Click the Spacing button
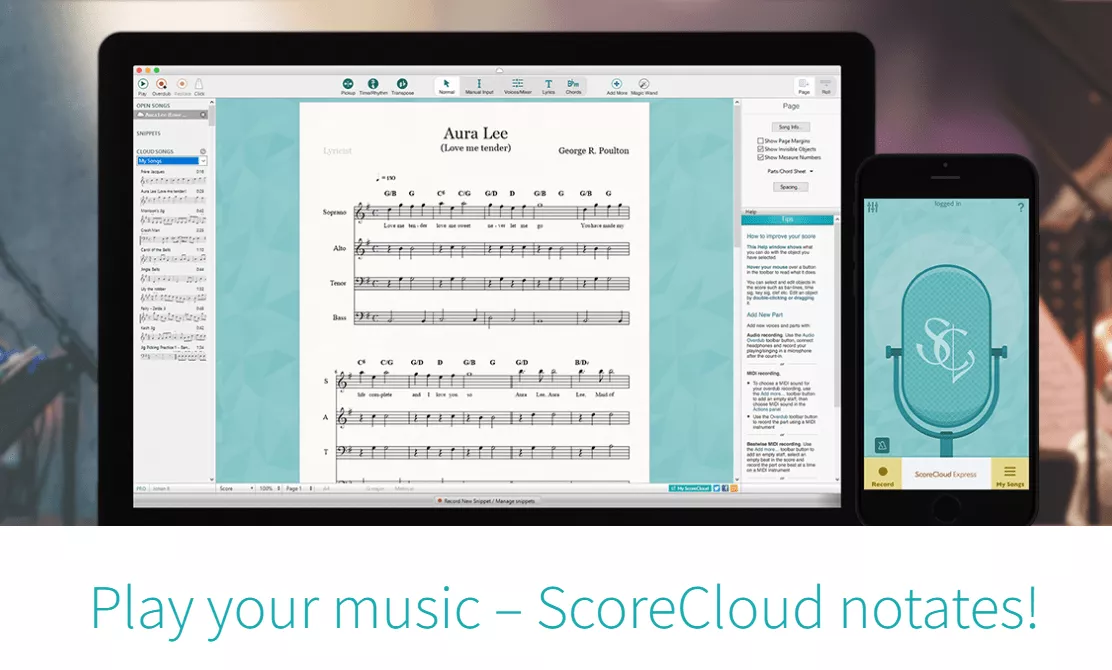Image resolution: width=1112 pixels, height=670 pixels. (790, 187)
